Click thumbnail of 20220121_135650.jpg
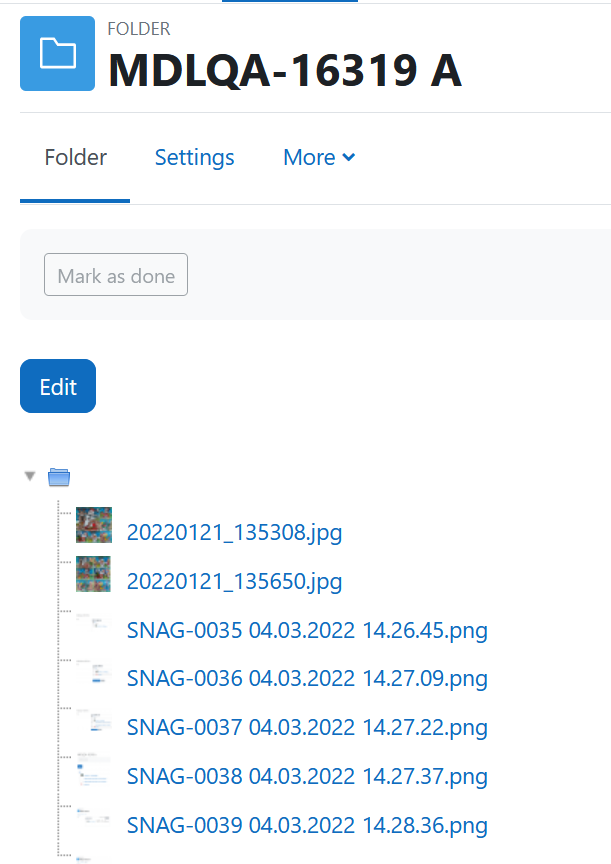 93,574
